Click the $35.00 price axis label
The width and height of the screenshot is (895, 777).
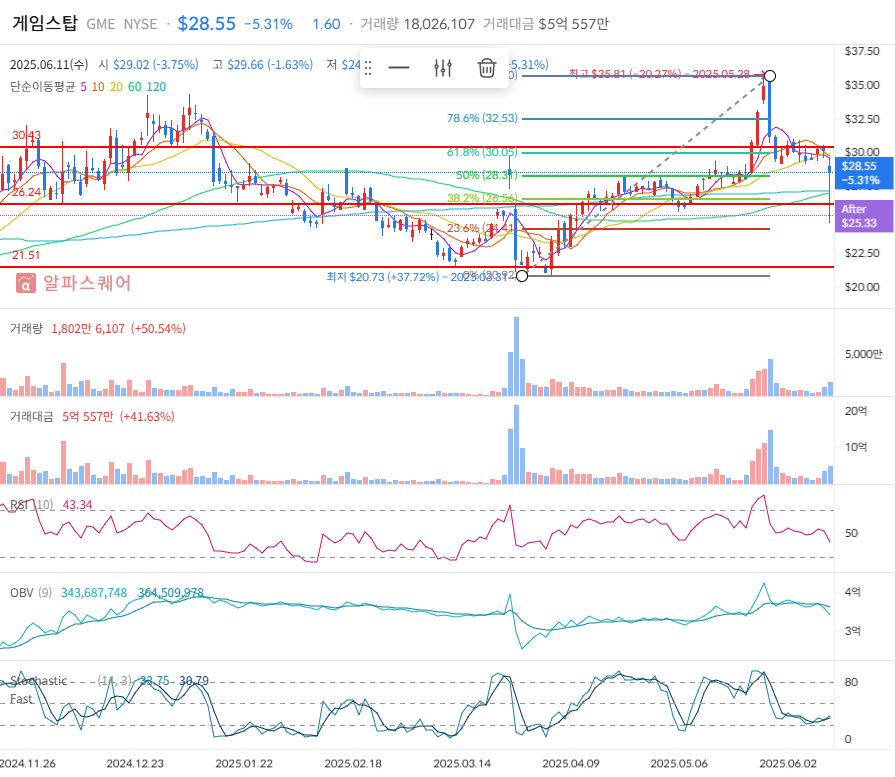click(x=862, y=85)
